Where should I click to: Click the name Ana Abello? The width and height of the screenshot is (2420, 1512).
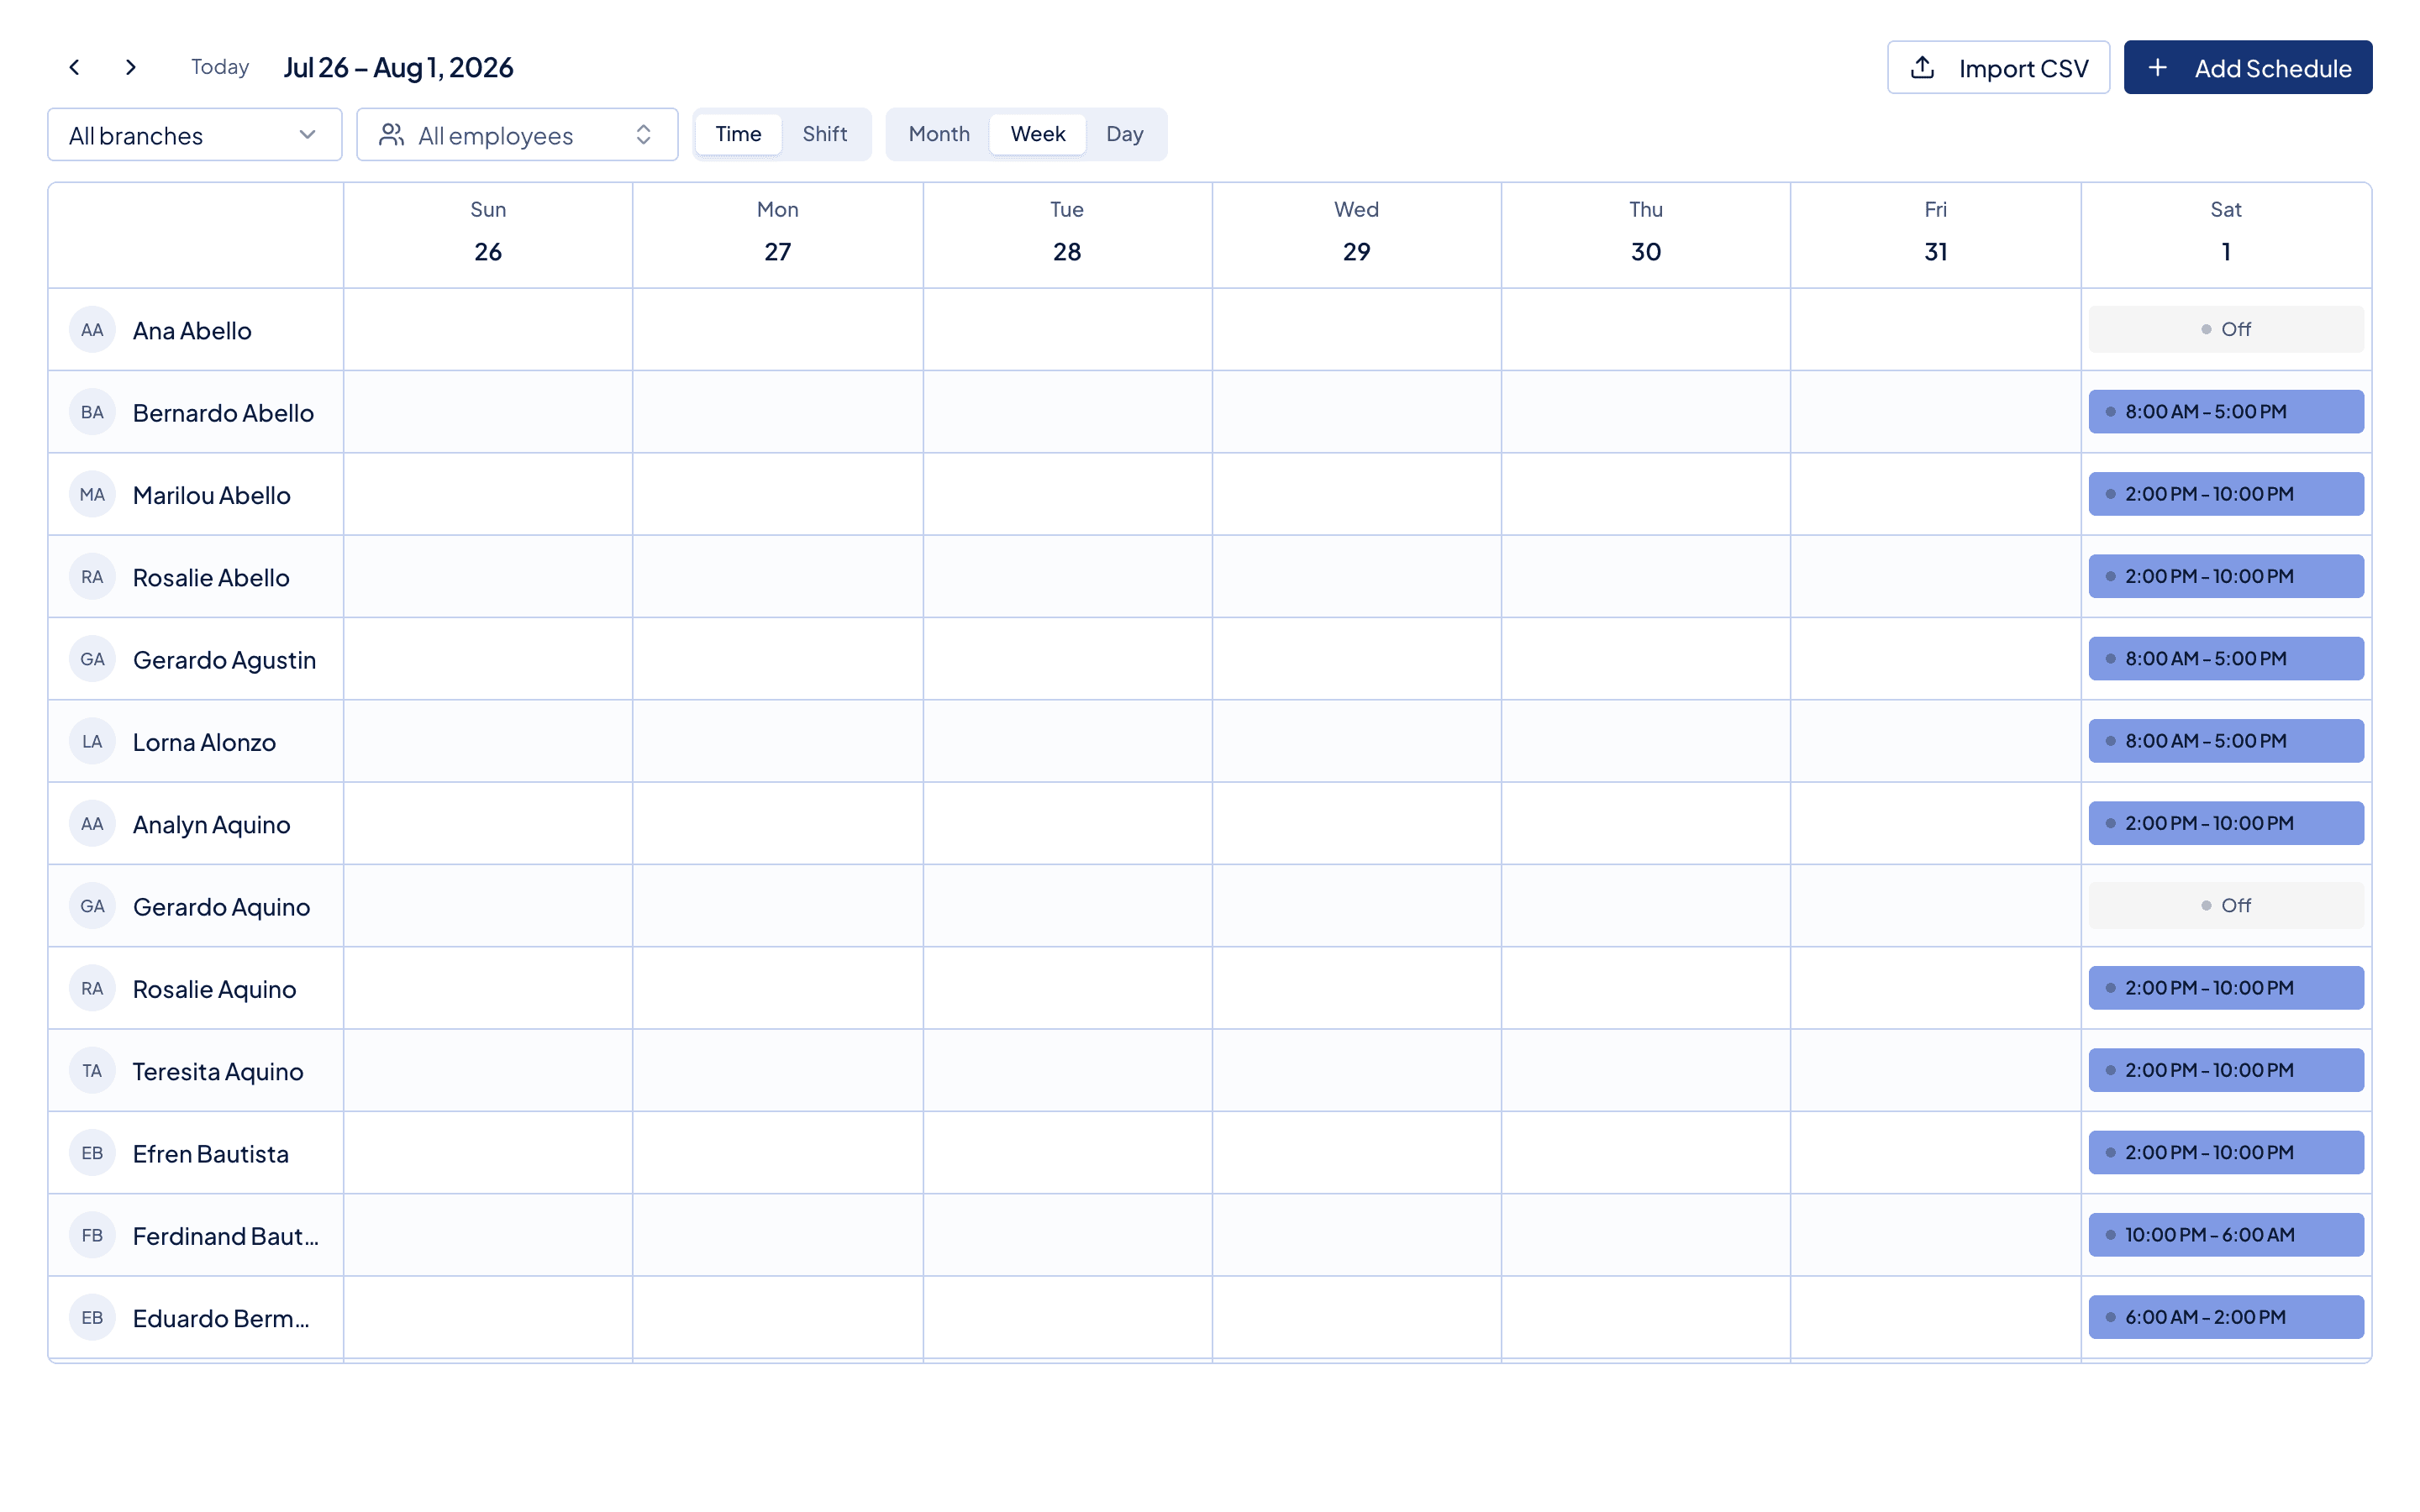click(192, 331)
